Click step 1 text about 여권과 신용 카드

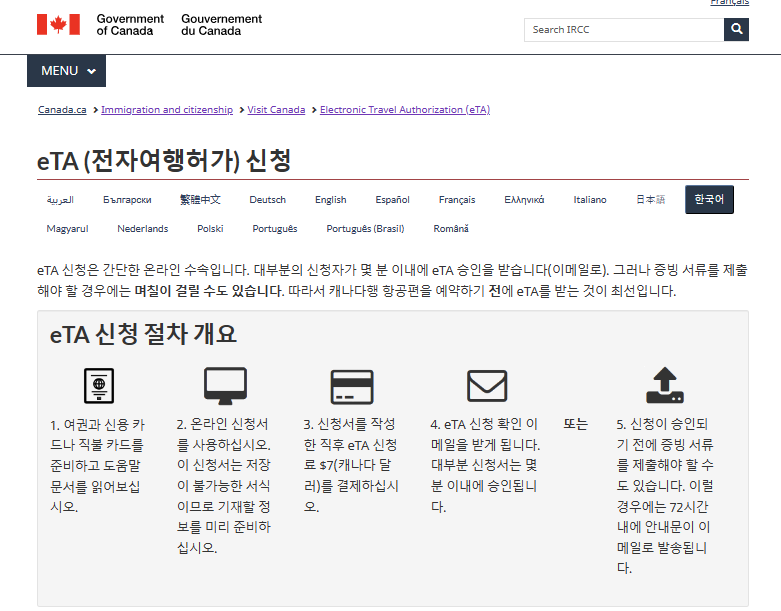98,466
